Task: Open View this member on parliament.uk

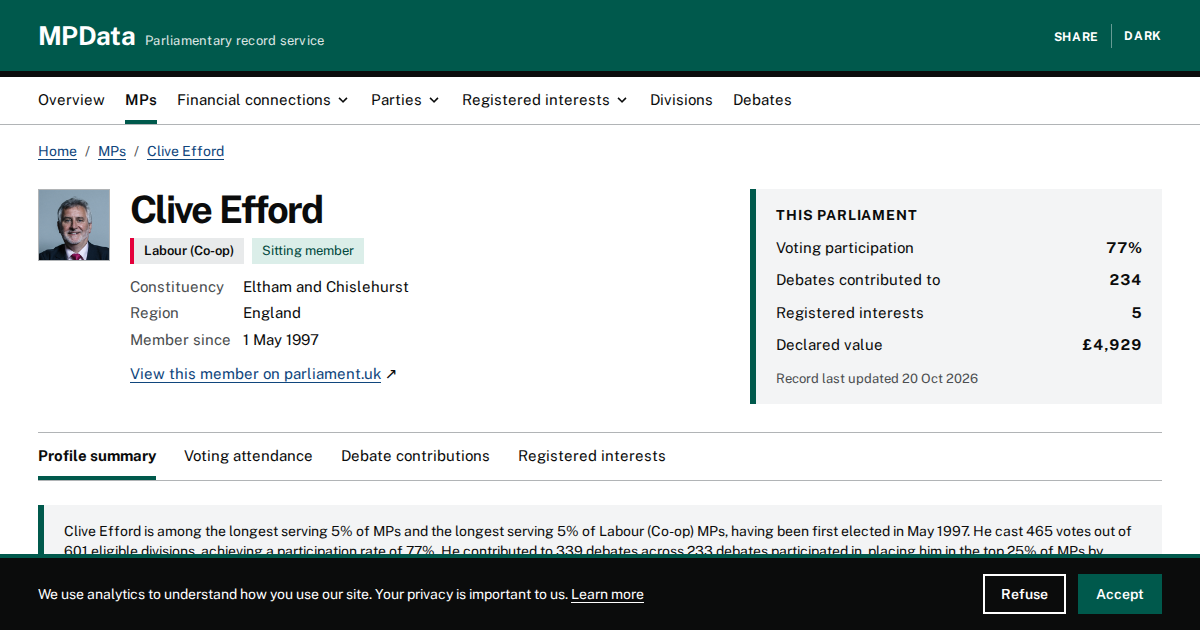Action: (x=255, y=374)
